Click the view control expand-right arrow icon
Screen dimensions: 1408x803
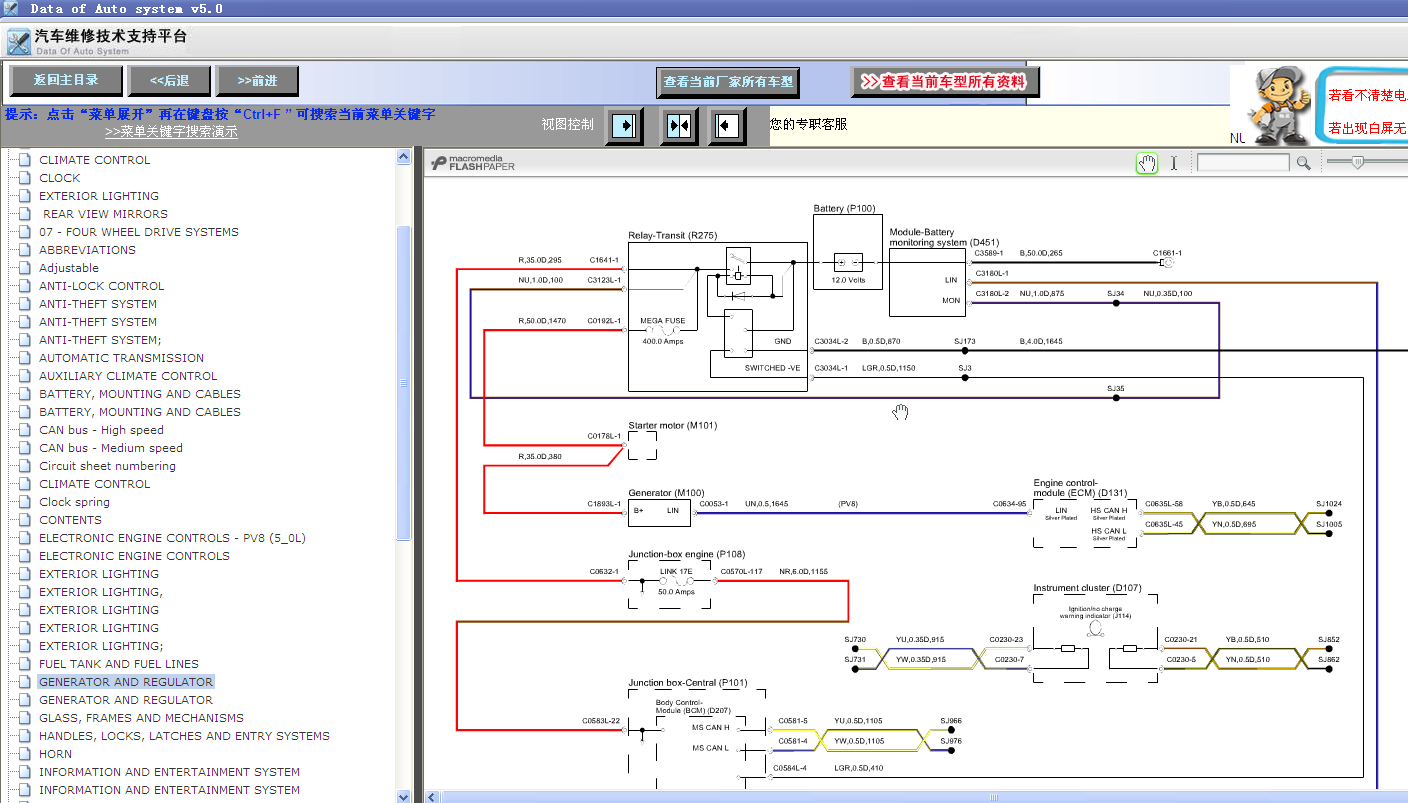[624, 126]
